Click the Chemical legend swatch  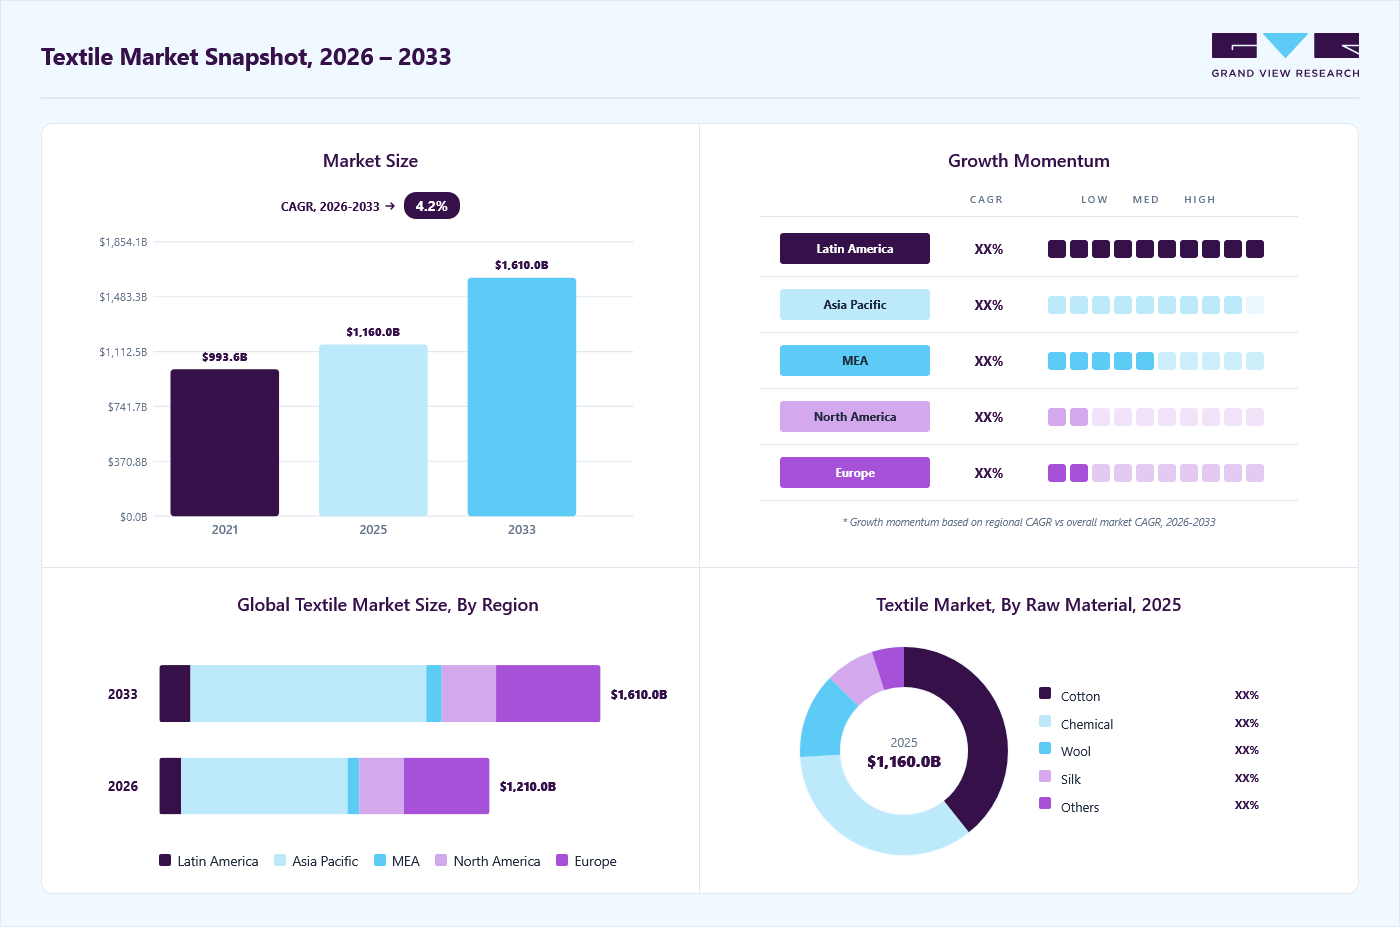pyautogui.click(x=1045, y=721)
